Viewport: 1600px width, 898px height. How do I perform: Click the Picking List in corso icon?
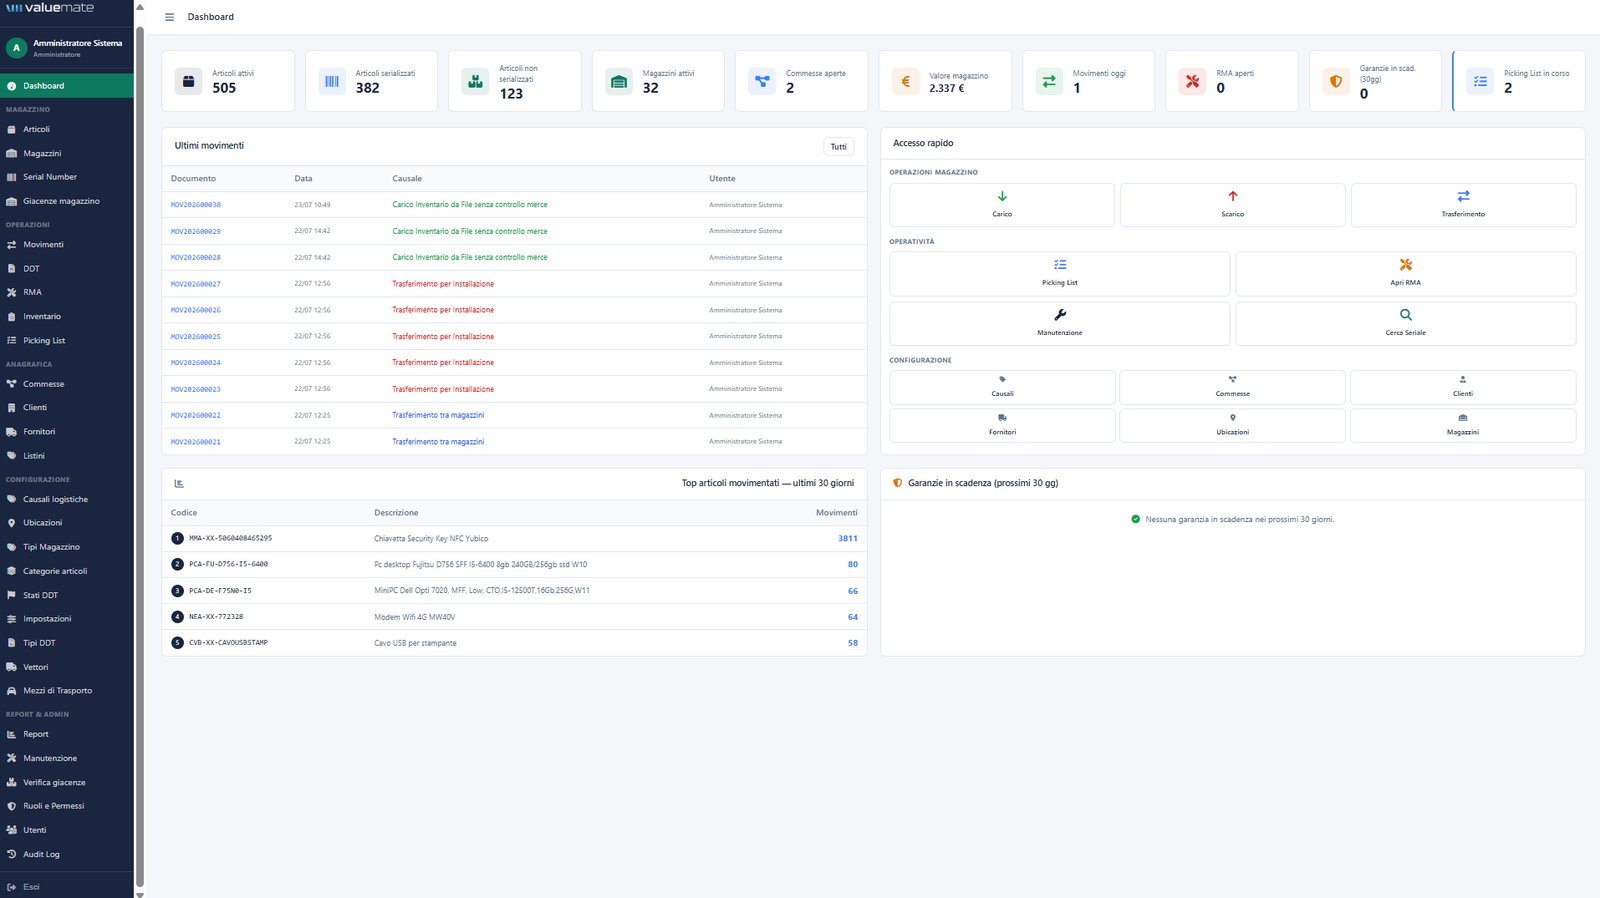click(x=1480, y=81)
